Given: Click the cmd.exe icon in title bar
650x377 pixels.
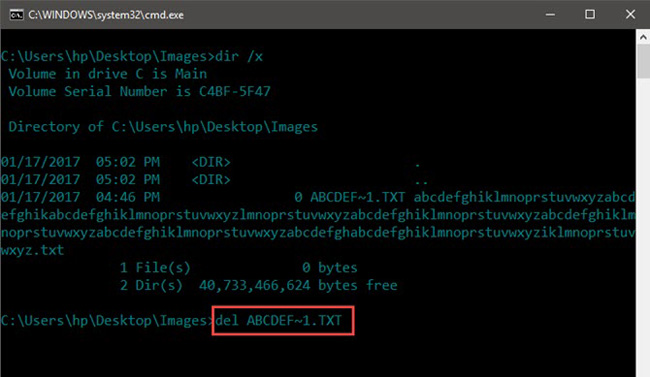Looking at the screenshot, I should coord(16,15).
